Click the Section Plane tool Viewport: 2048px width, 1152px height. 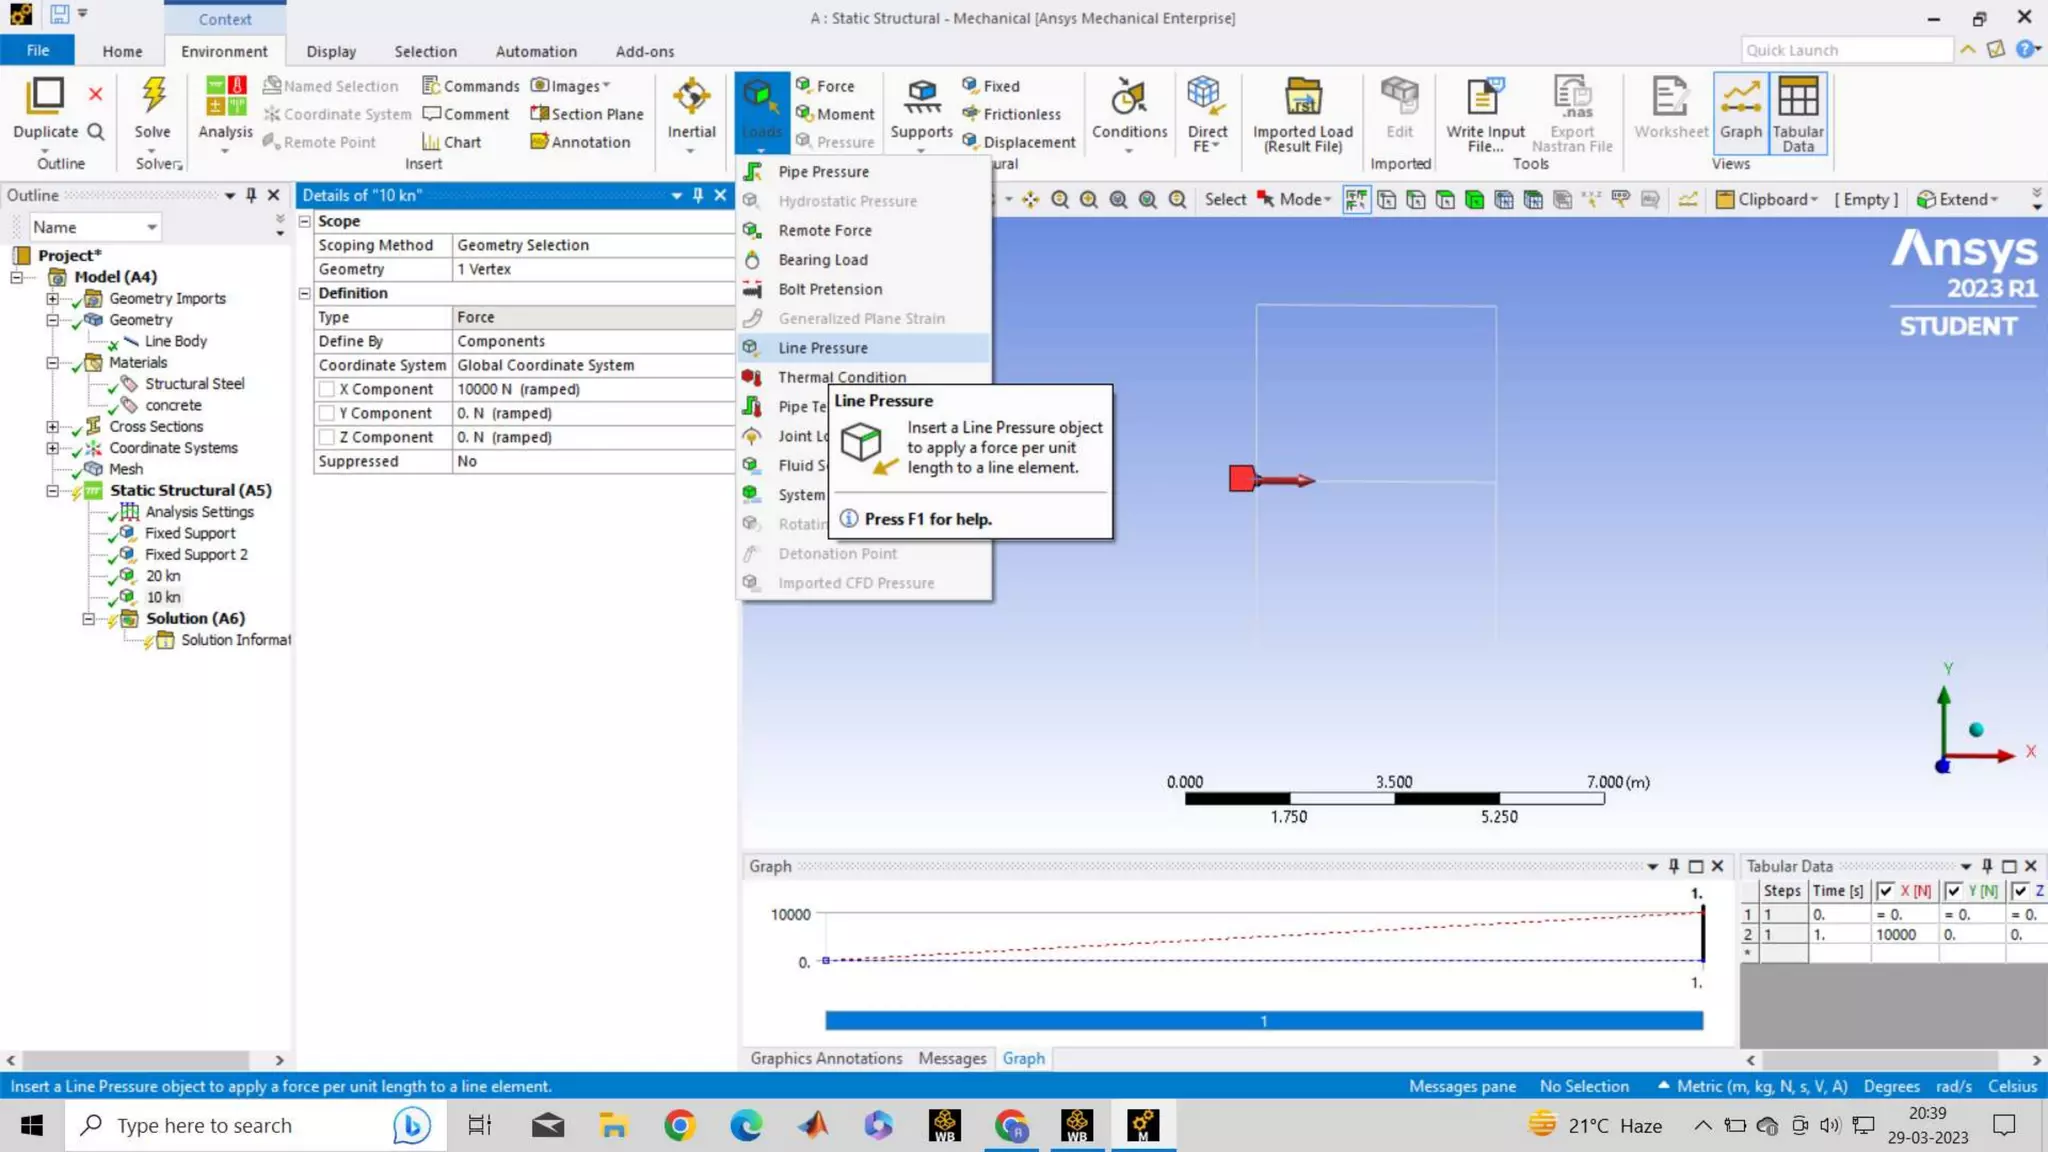pos(587,114)
